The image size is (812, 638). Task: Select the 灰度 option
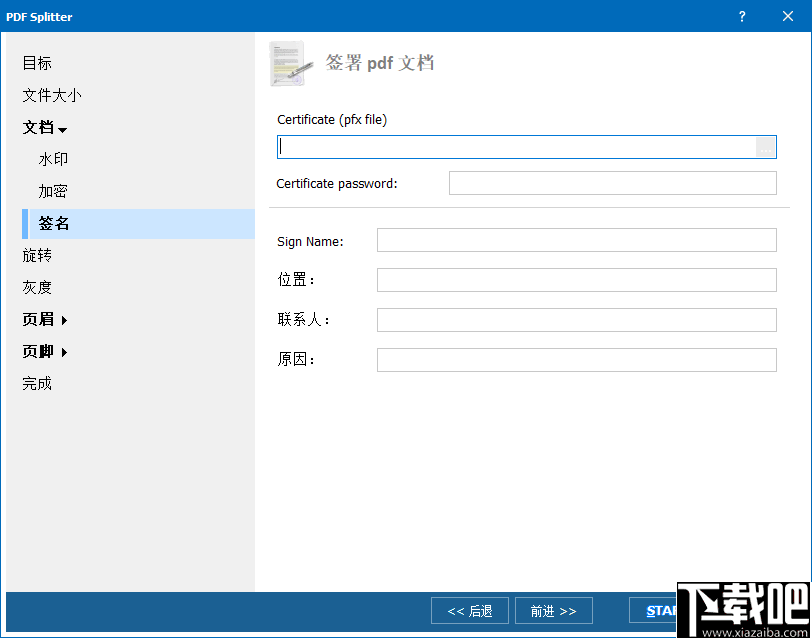click(37, 287)
